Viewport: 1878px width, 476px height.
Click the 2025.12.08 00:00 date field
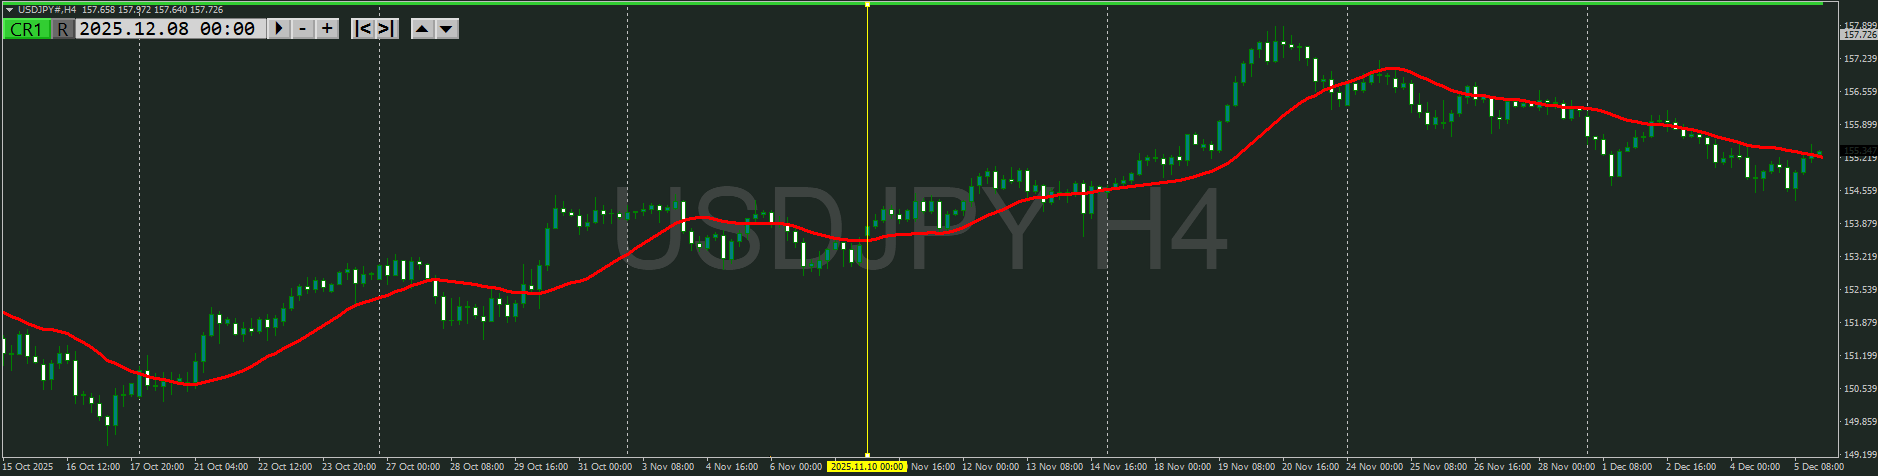pos(167,29)
